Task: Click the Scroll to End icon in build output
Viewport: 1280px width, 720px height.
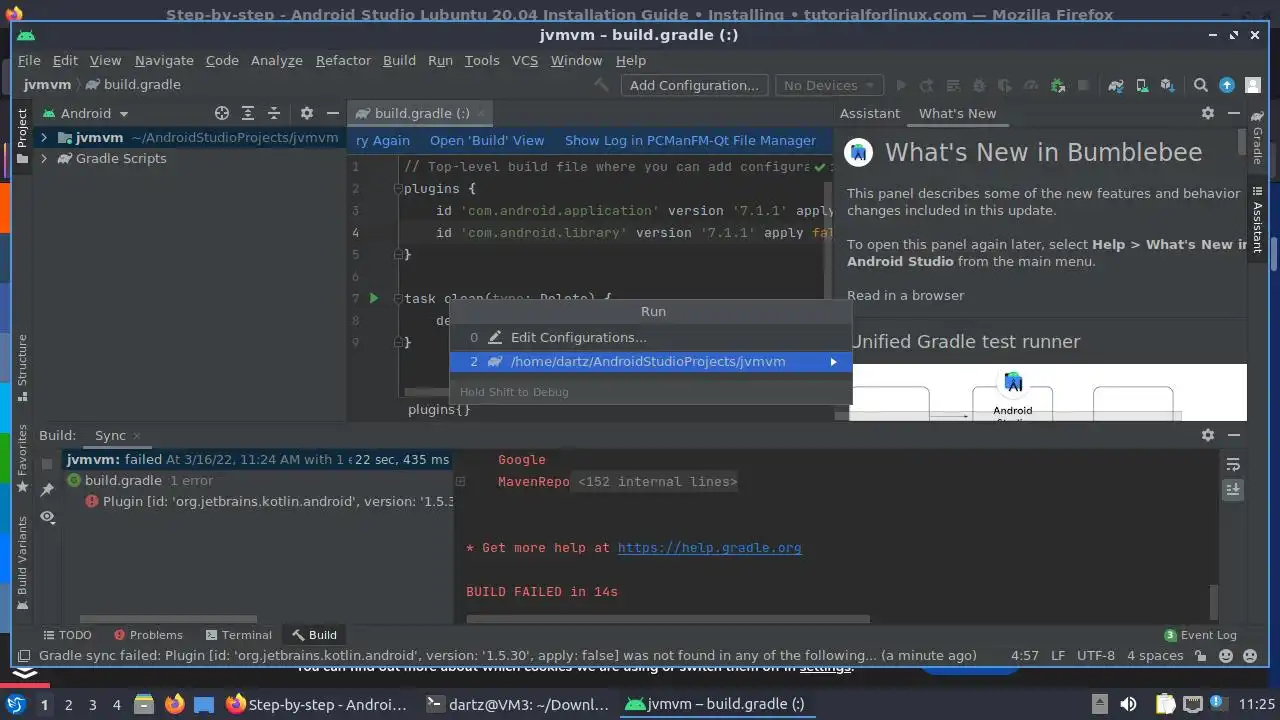Action: [x=1233, y=489]
